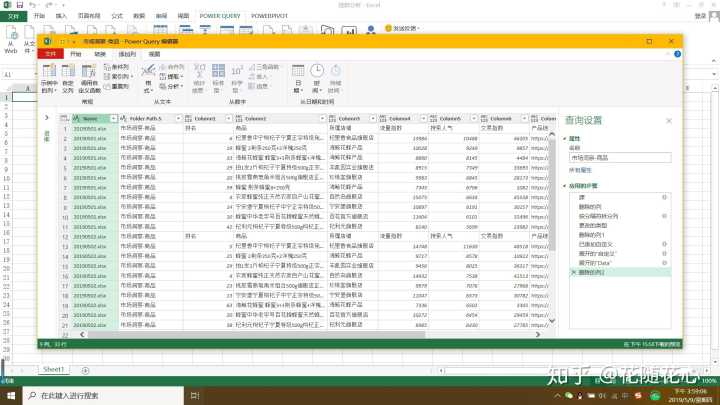Click the 自定义列 (Custom Column) icon
Screen dimensions: 720x405
click(70, 76)
